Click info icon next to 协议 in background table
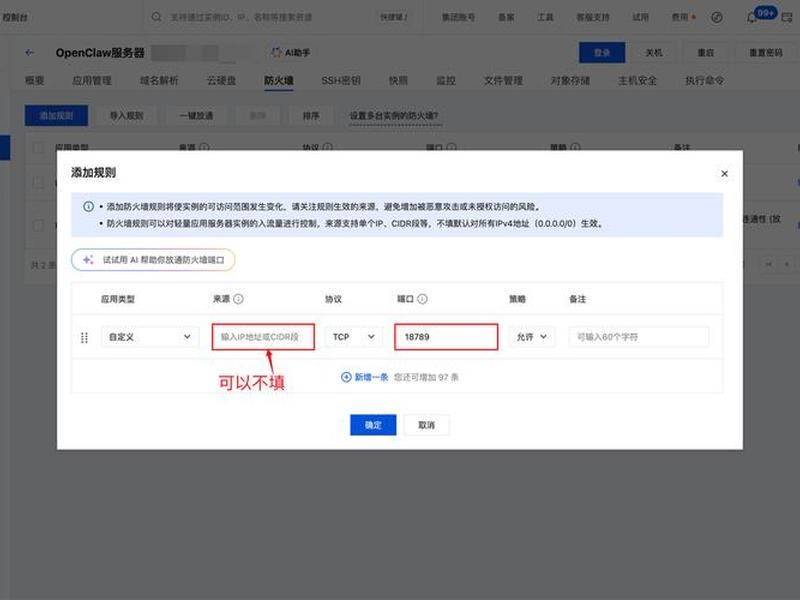This screenshot has width=800, height=600. coord(328,147)
